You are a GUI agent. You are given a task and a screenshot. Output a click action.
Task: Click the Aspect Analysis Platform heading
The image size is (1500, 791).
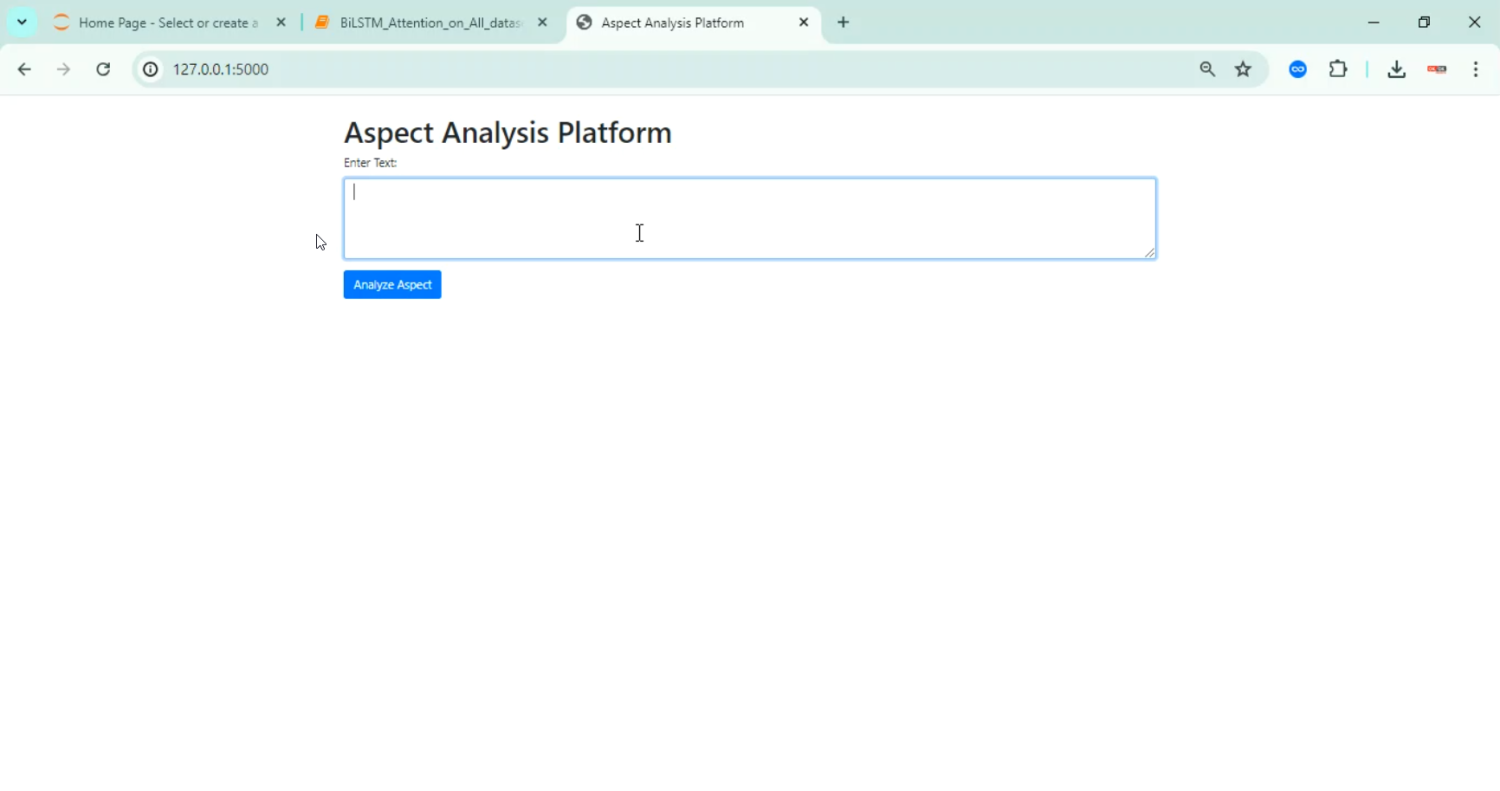click(508, 132)
